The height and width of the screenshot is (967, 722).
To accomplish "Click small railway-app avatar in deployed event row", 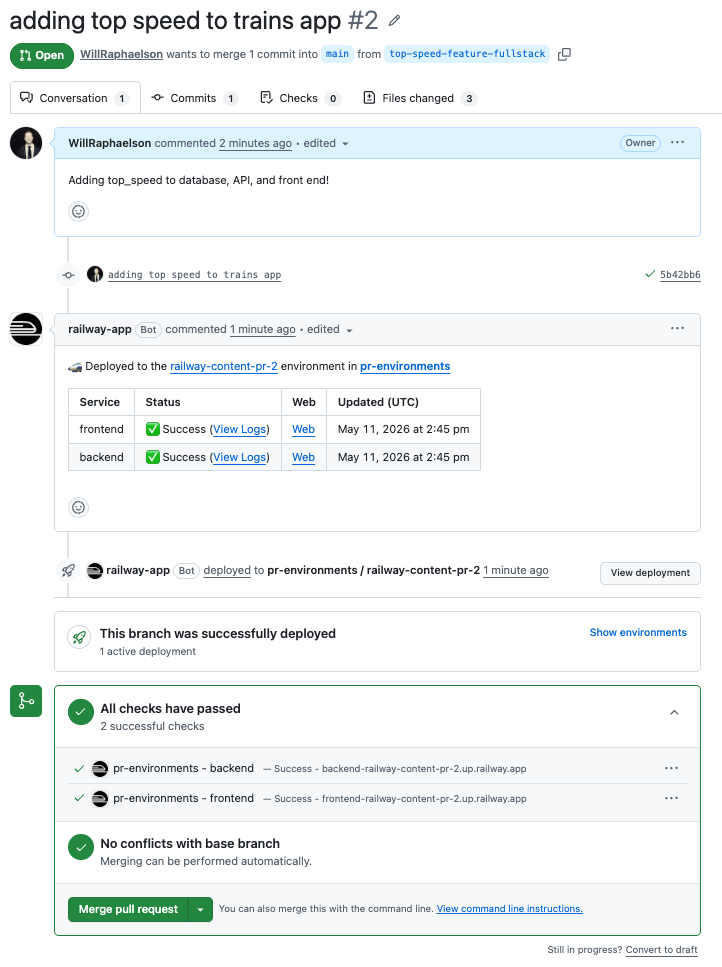I will click(x=95, y=570).
